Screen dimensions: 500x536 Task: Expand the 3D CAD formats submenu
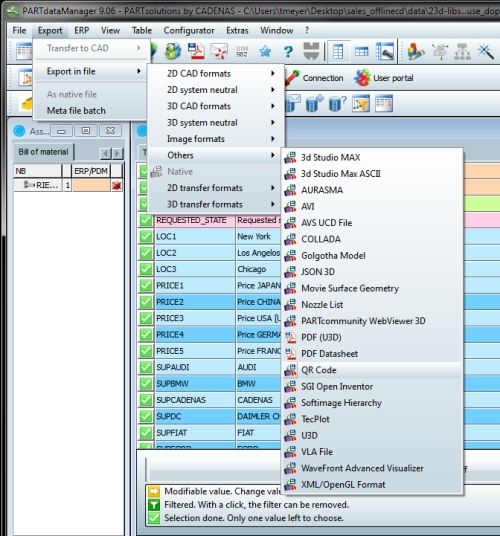(x=216, y=106)
